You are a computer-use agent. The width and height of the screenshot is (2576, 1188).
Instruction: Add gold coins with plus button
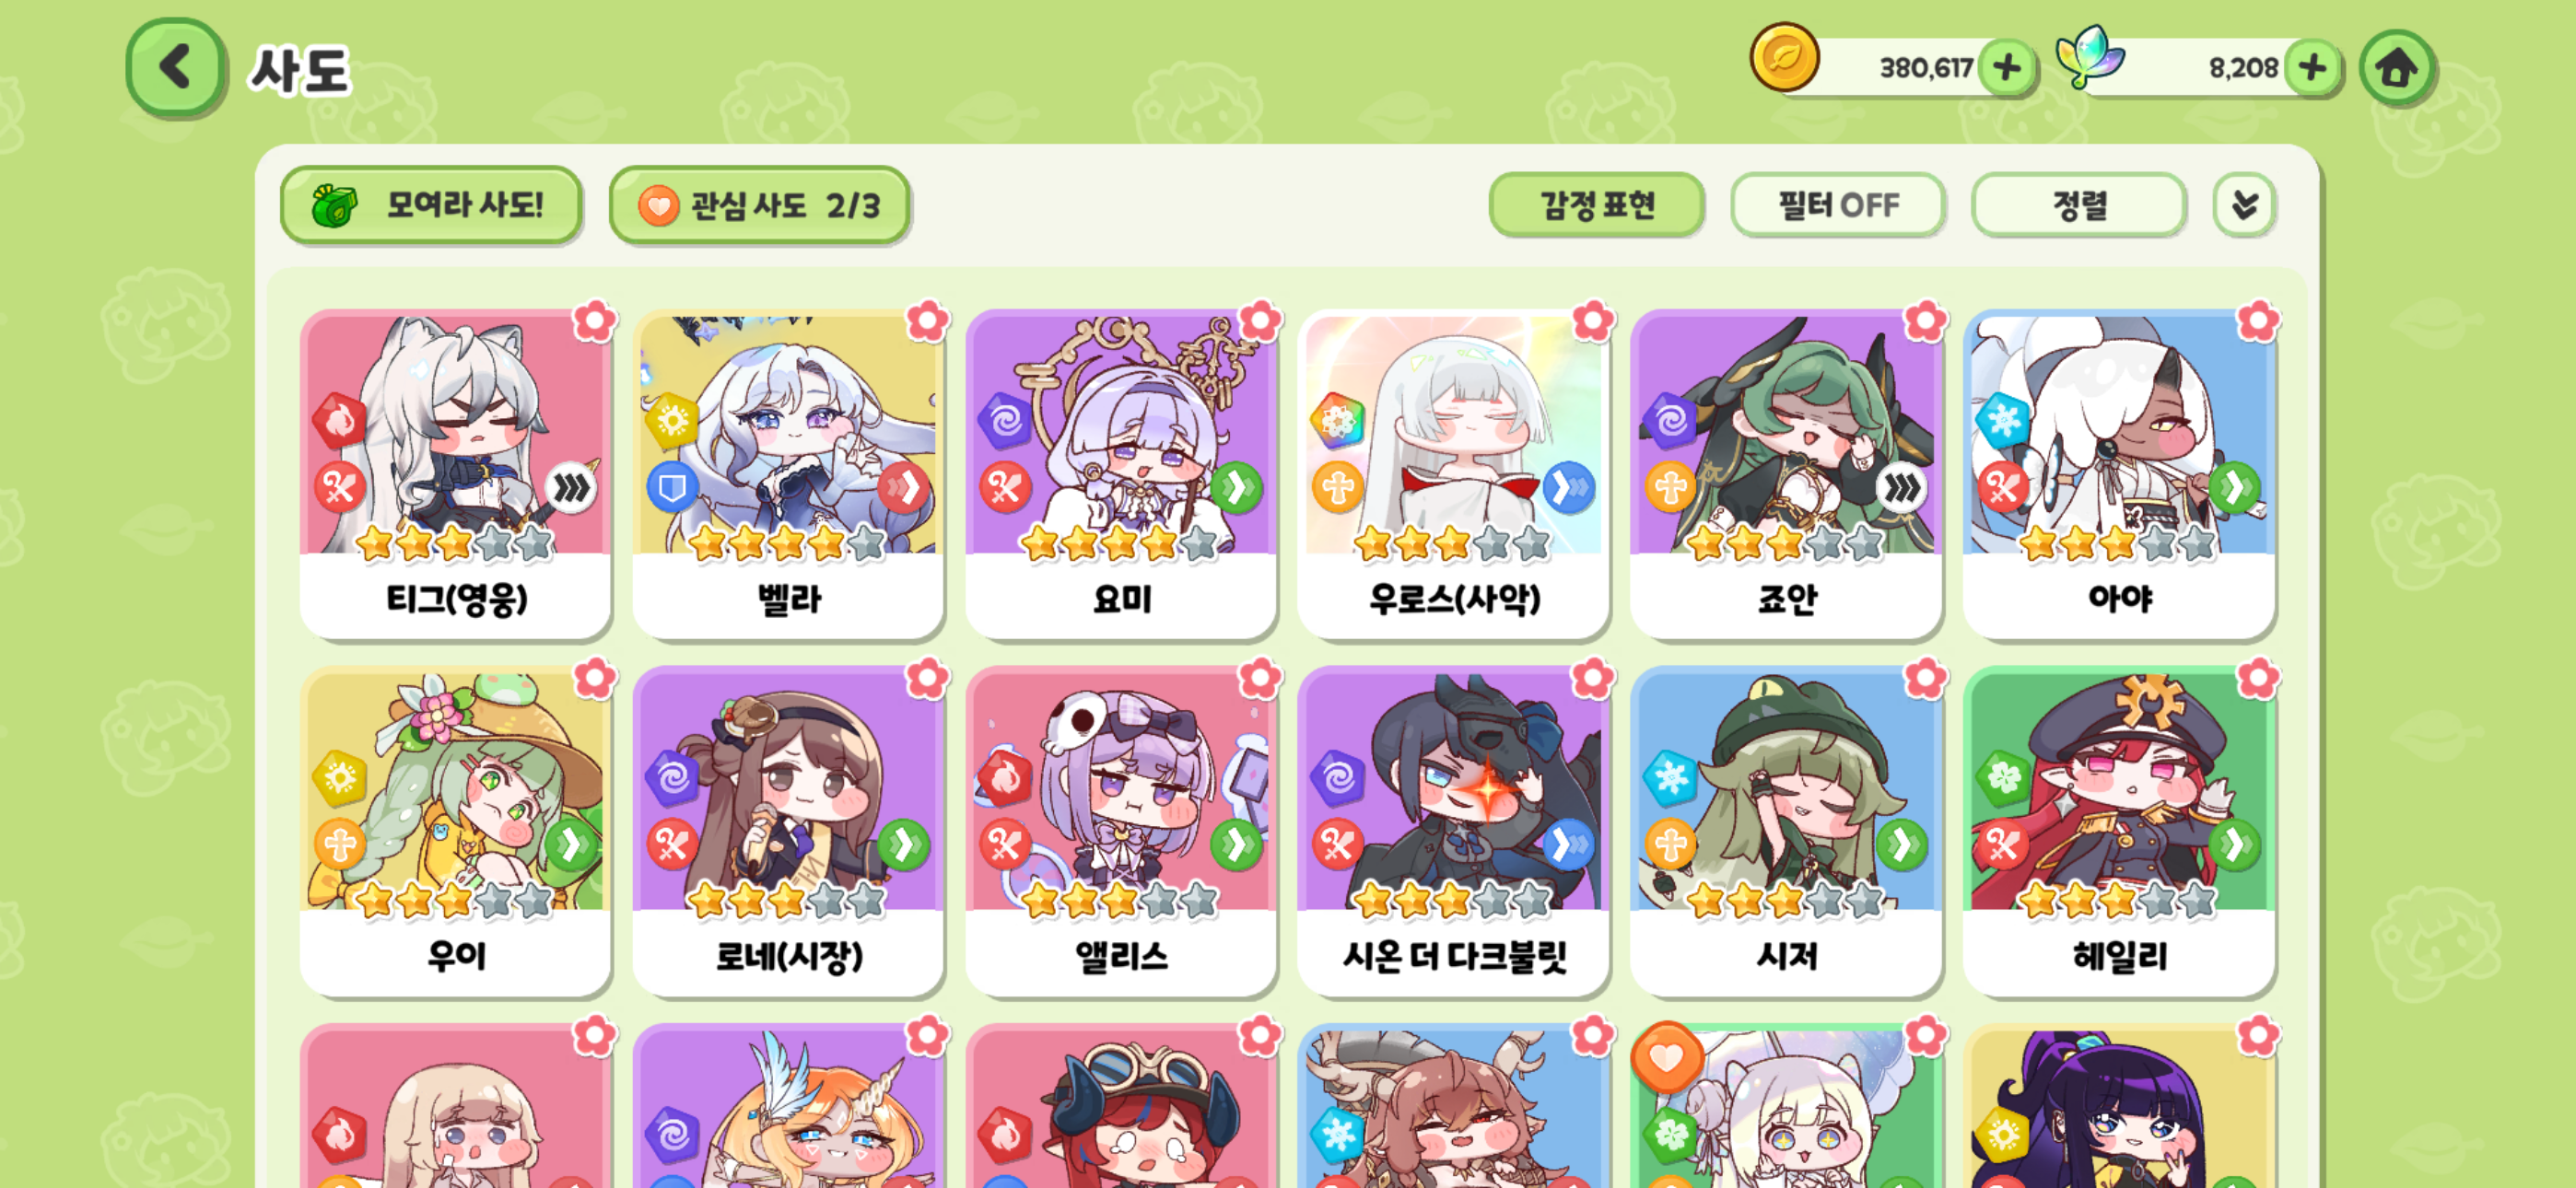(x=2006, y=68)
